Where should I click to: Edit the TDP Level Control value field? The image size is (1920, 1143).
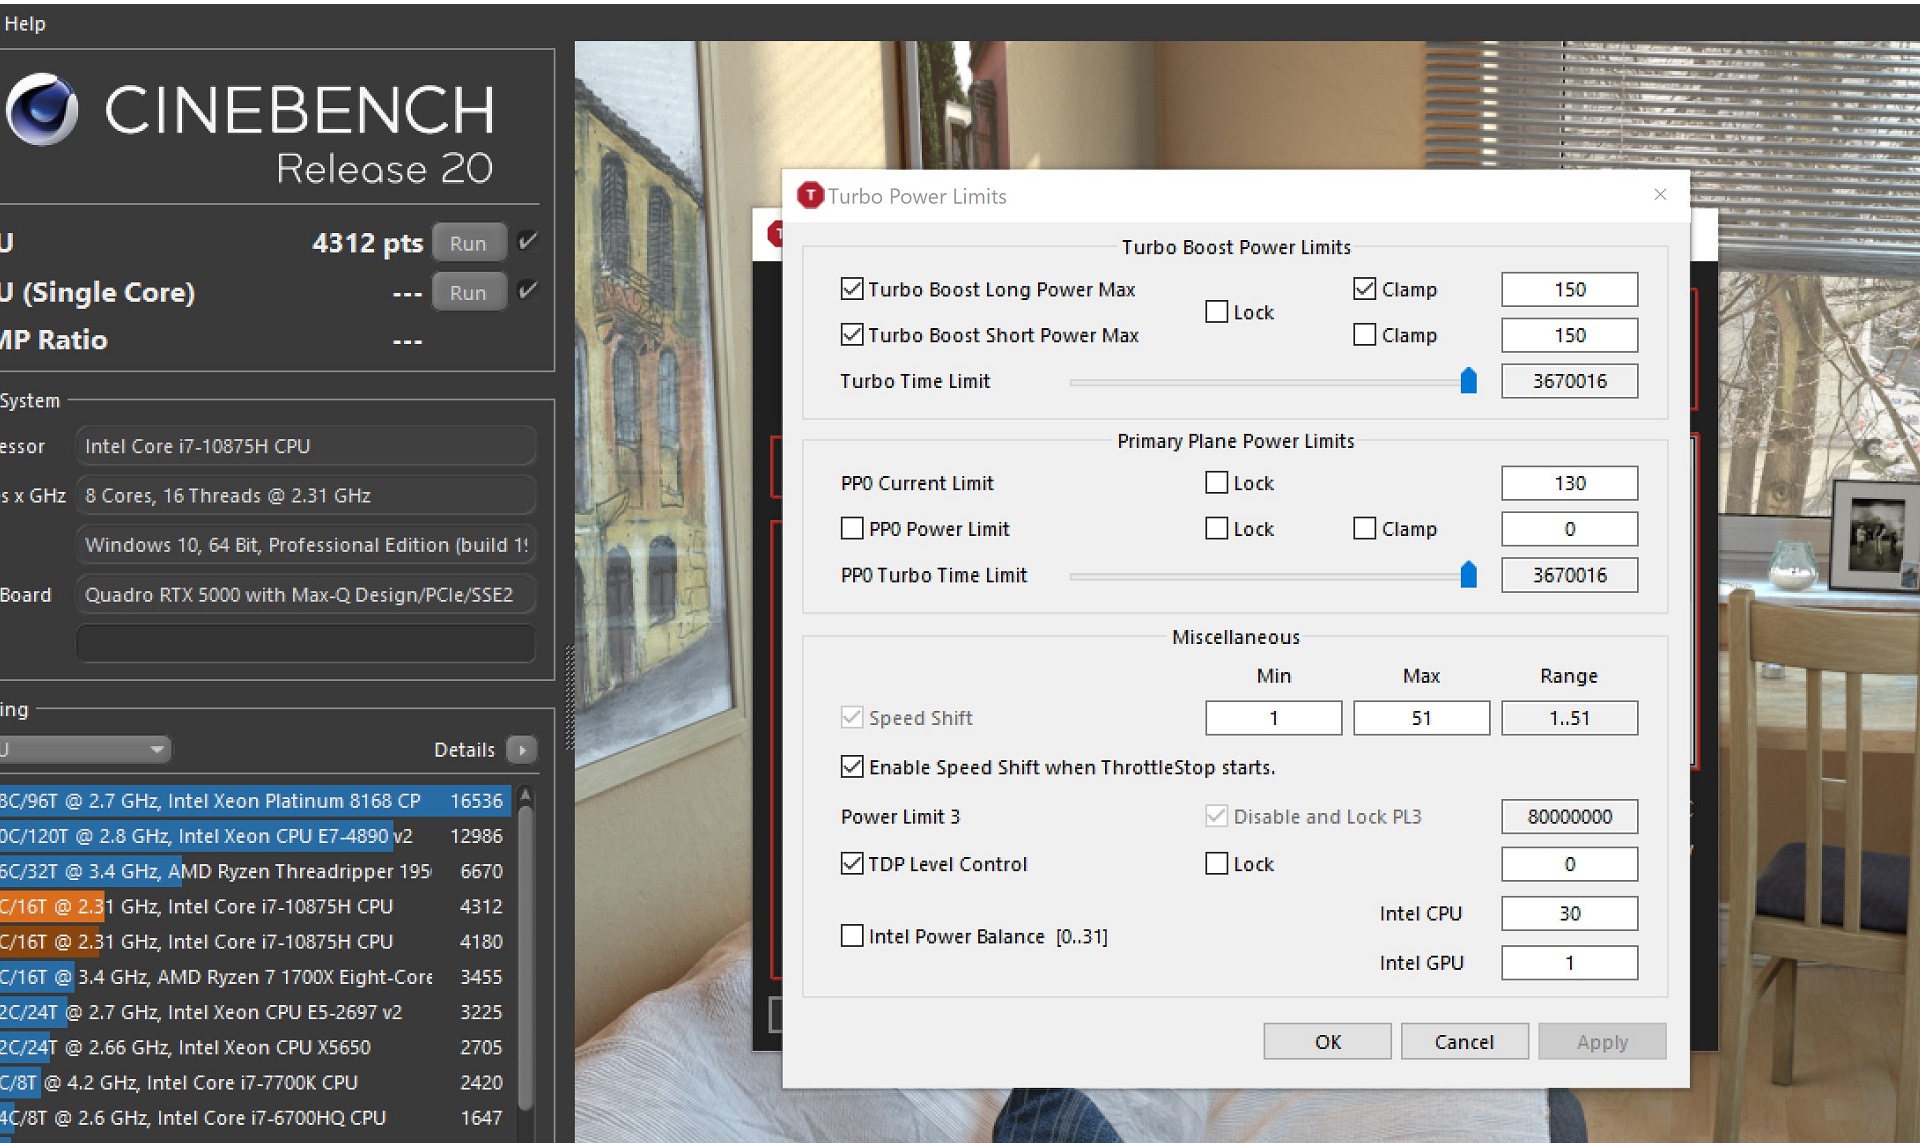pos(1569,864)
